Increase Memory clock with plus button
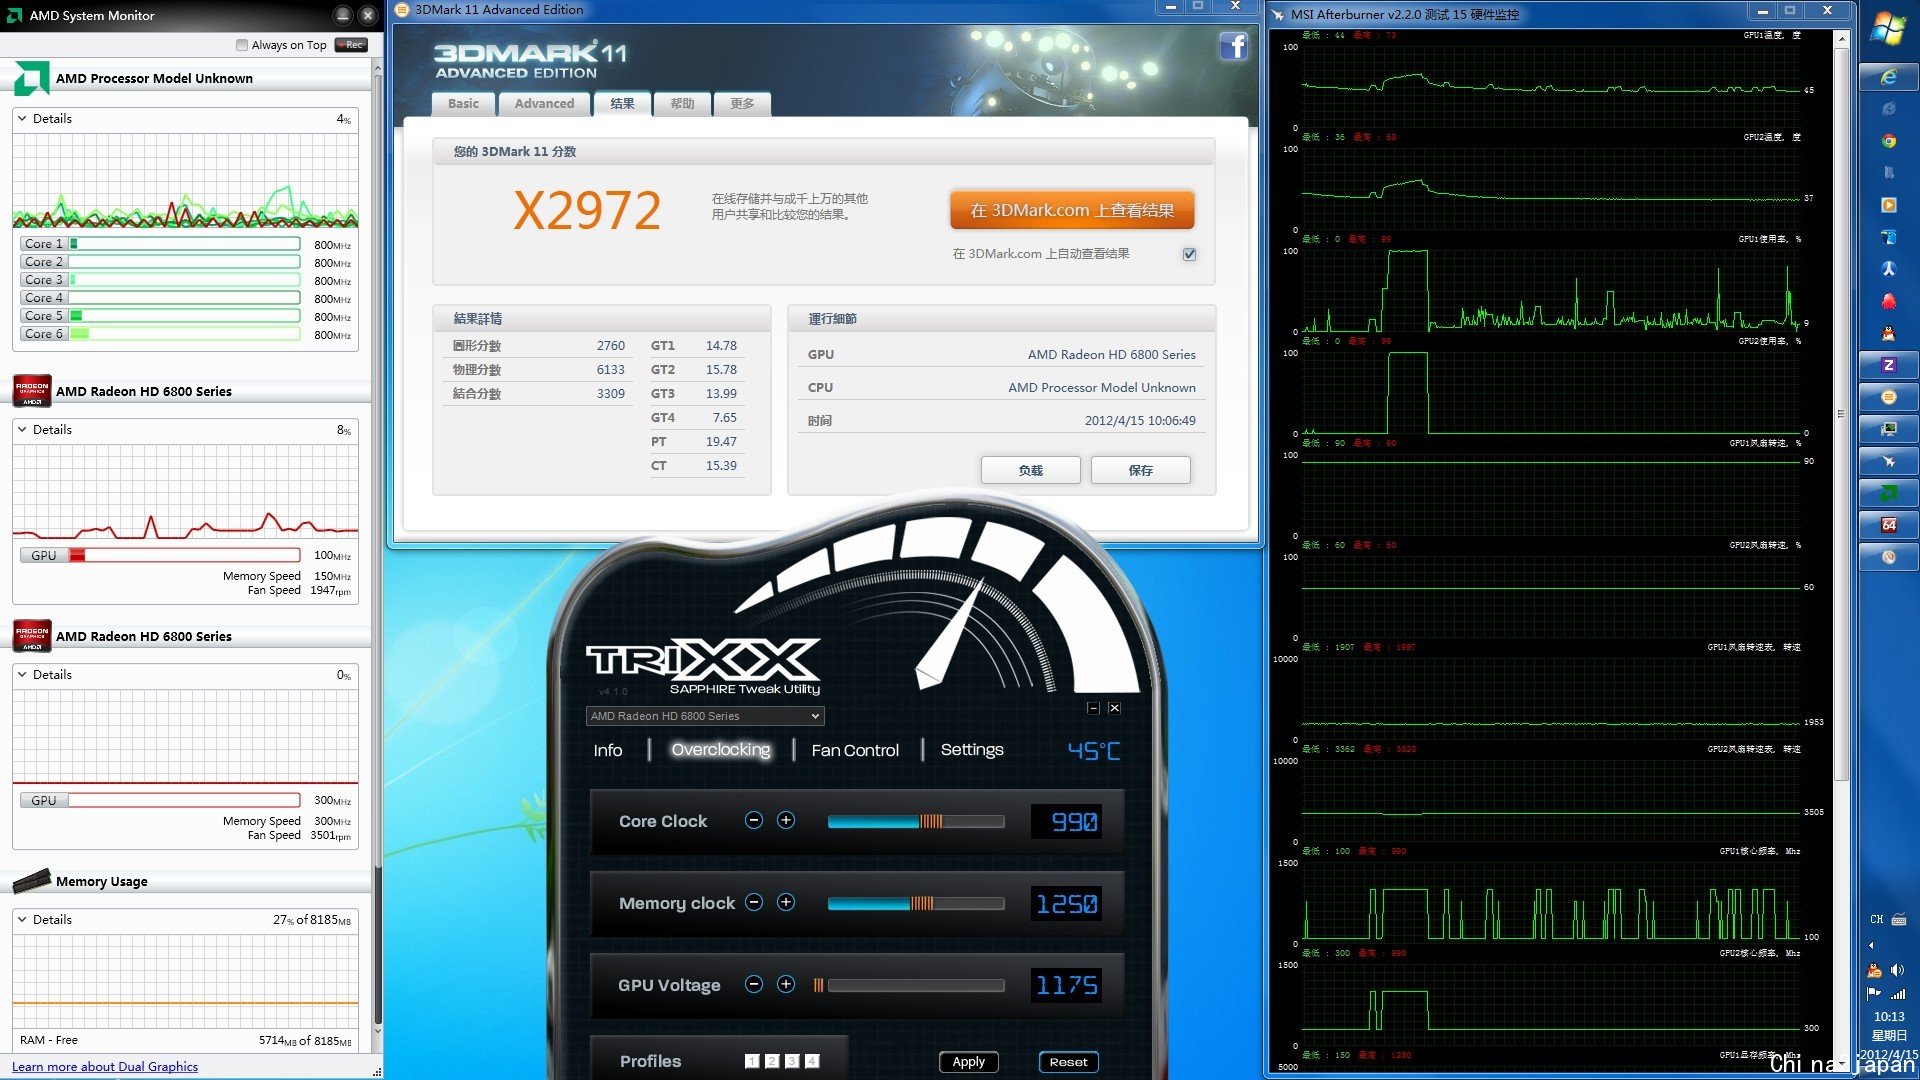This screenshot has width=1920, height=1080. pos(786,903)
